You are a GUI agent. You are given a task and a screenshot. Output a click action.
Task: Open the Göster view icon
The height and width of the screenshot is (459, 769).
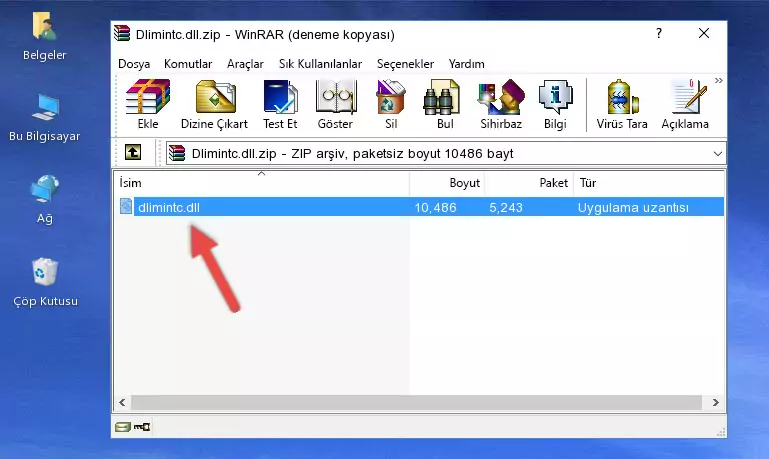click(x=335, y=104)
